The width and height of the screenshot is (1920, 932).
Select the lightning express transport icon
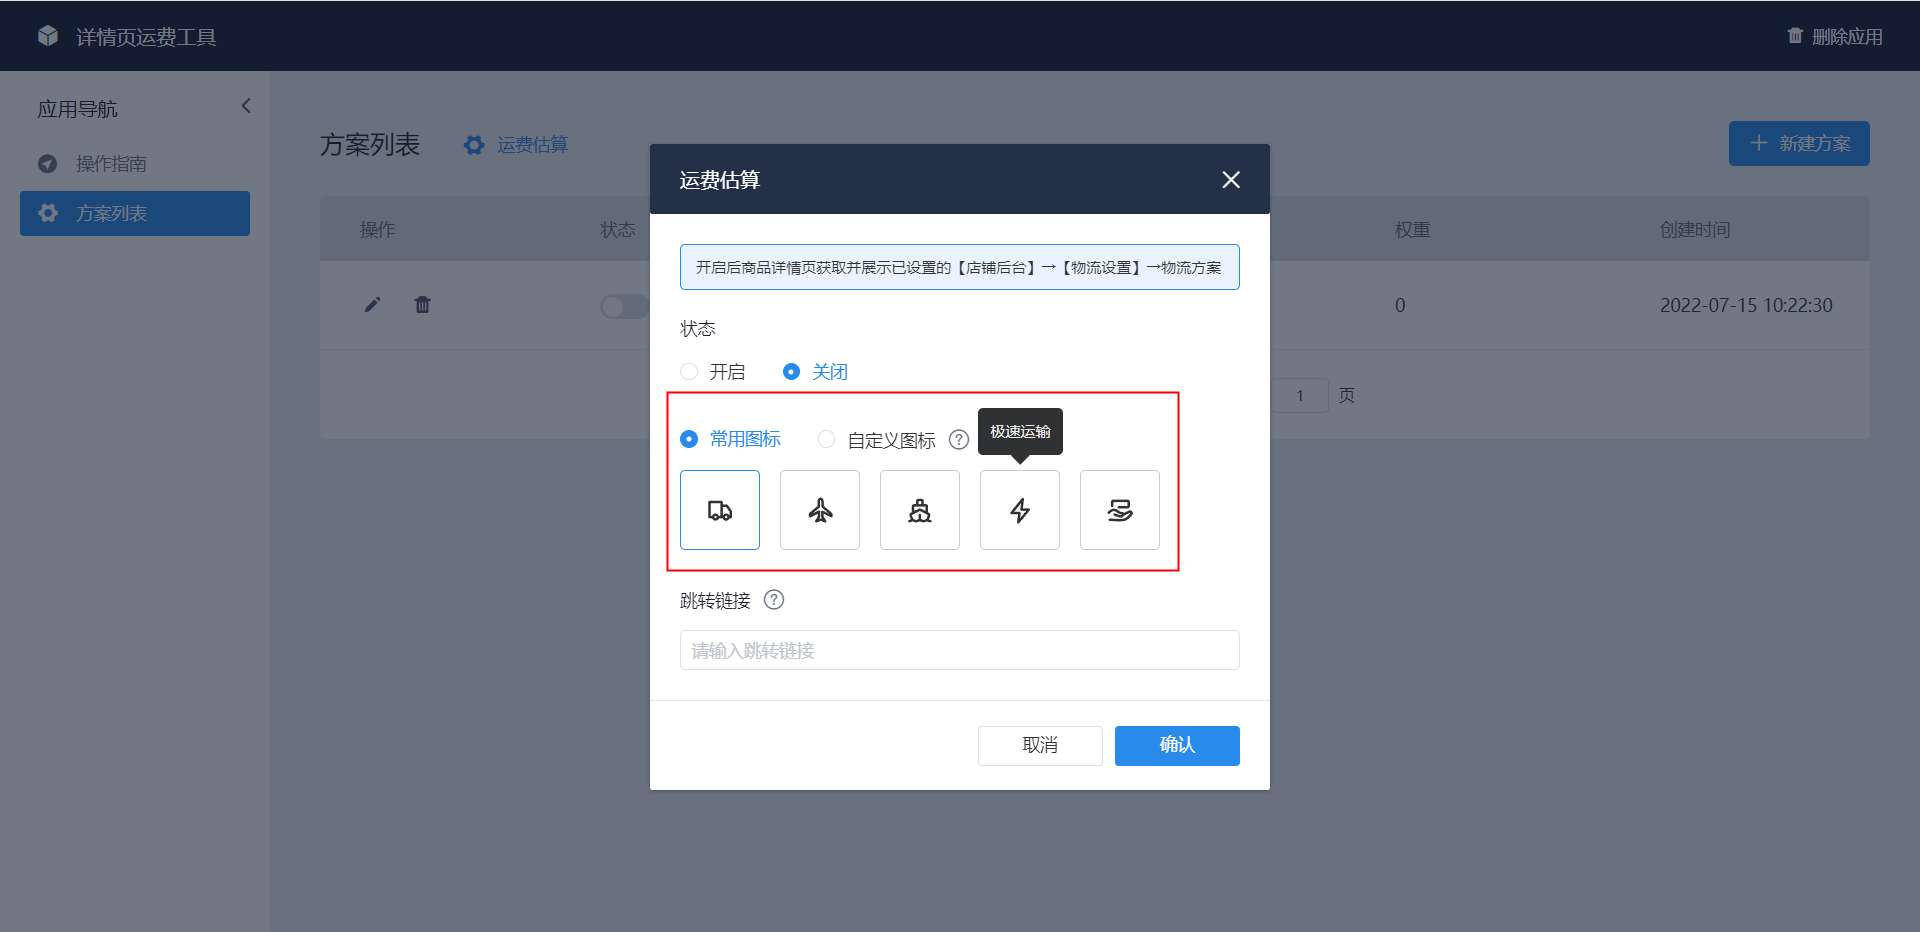pos(1020,510)
